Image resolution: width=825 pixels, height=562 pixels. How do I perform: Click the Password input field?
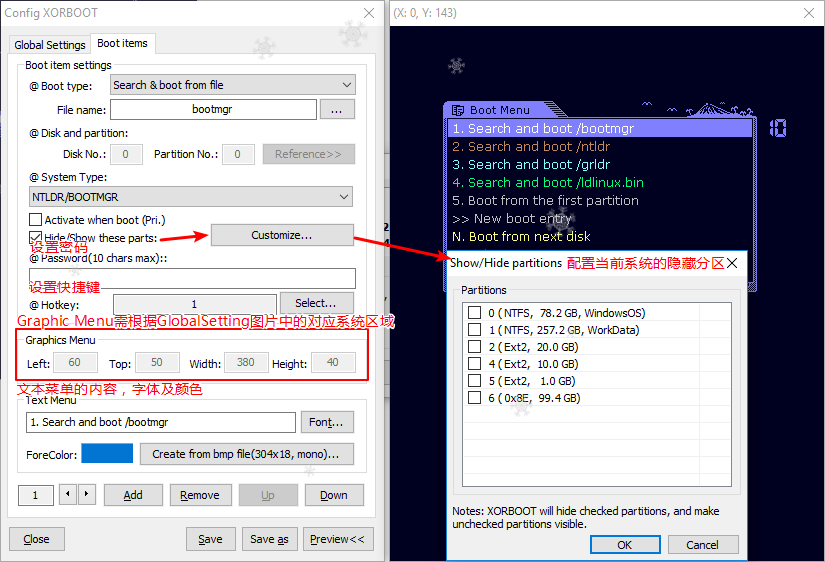[192, 278]
